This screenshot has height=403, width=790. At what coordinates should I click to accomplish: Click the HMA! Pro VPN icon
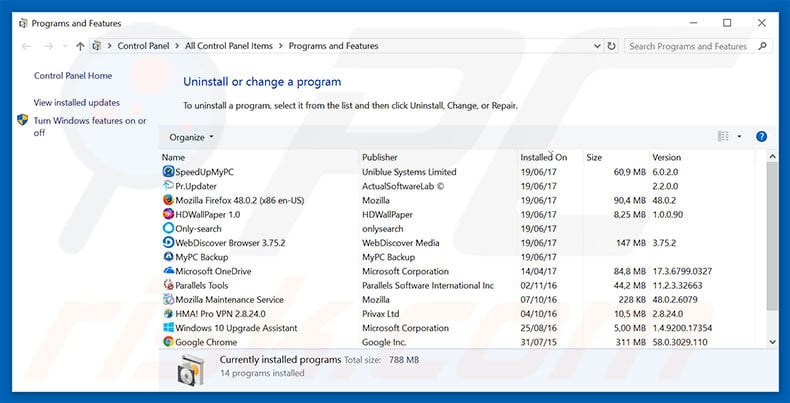[168, 313]
